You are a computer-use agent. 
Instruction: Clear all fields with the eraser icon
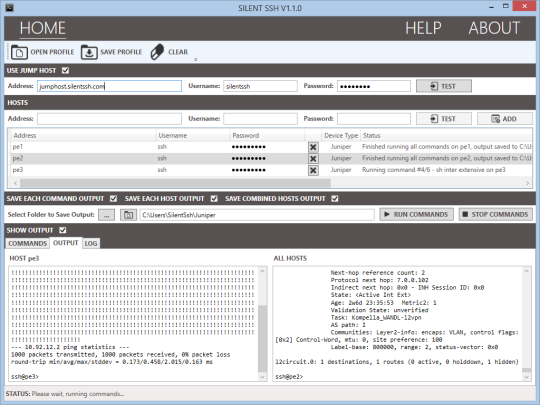pyautogui.click(x=169, y=52)
